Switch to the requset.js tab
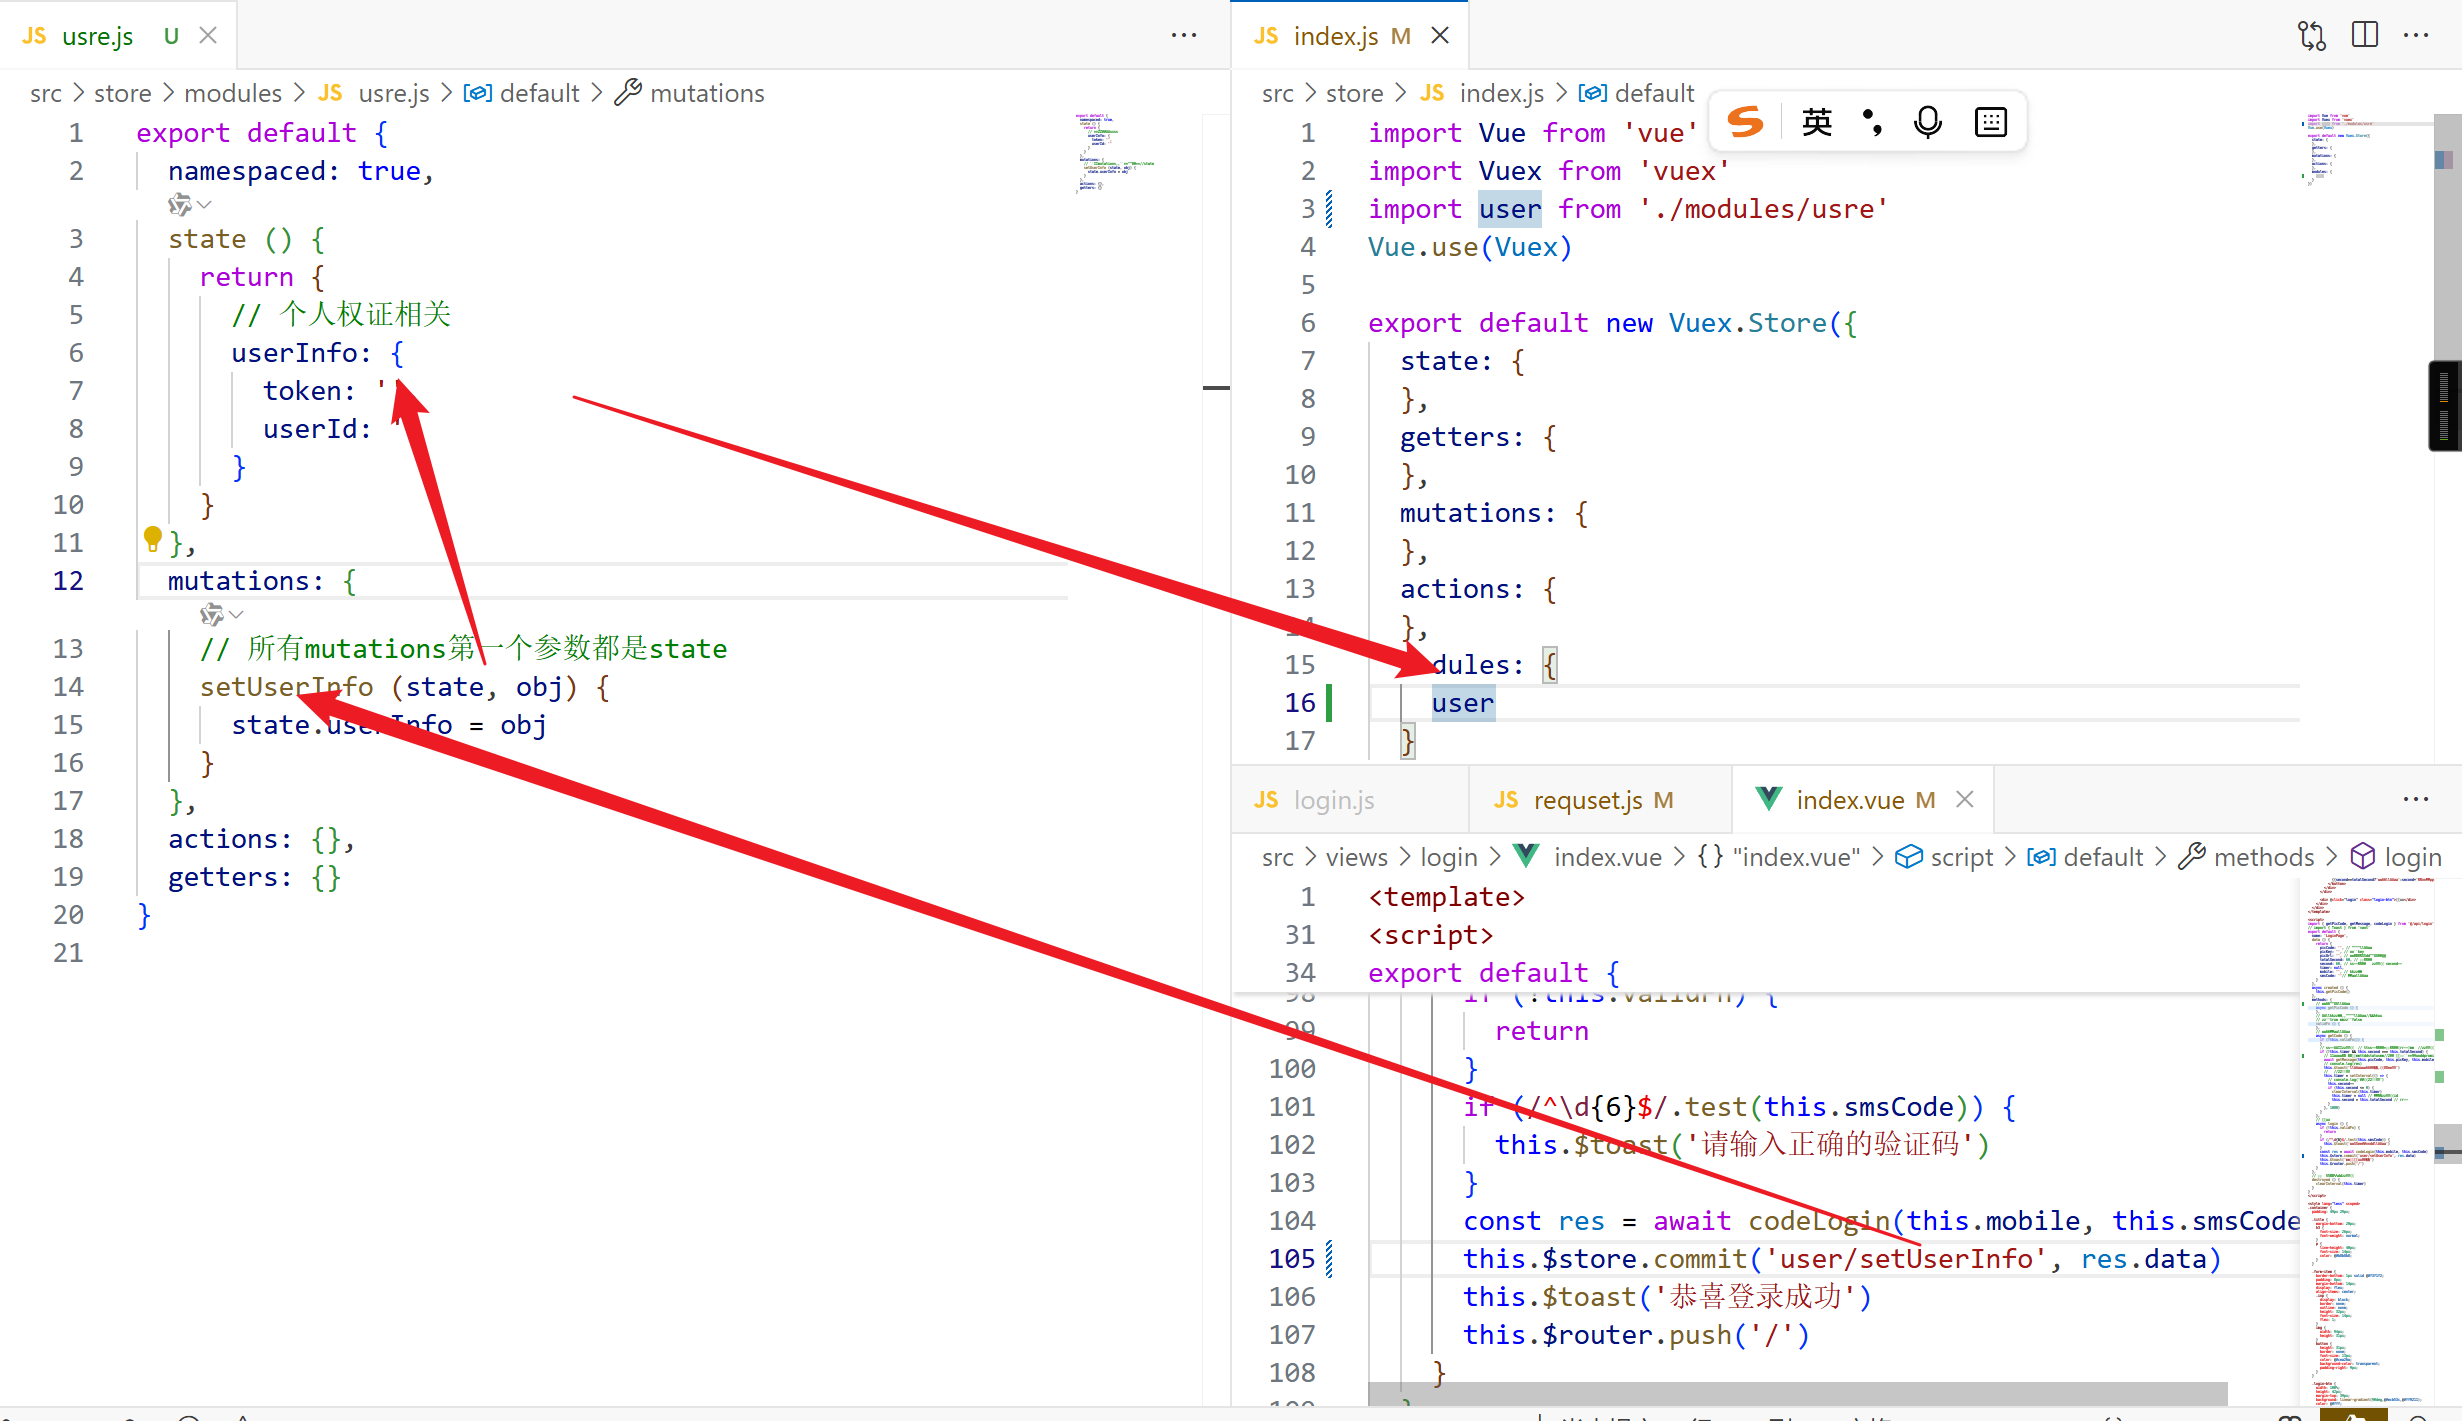Viewport: 2462px width, 1421px height. 1587,800
